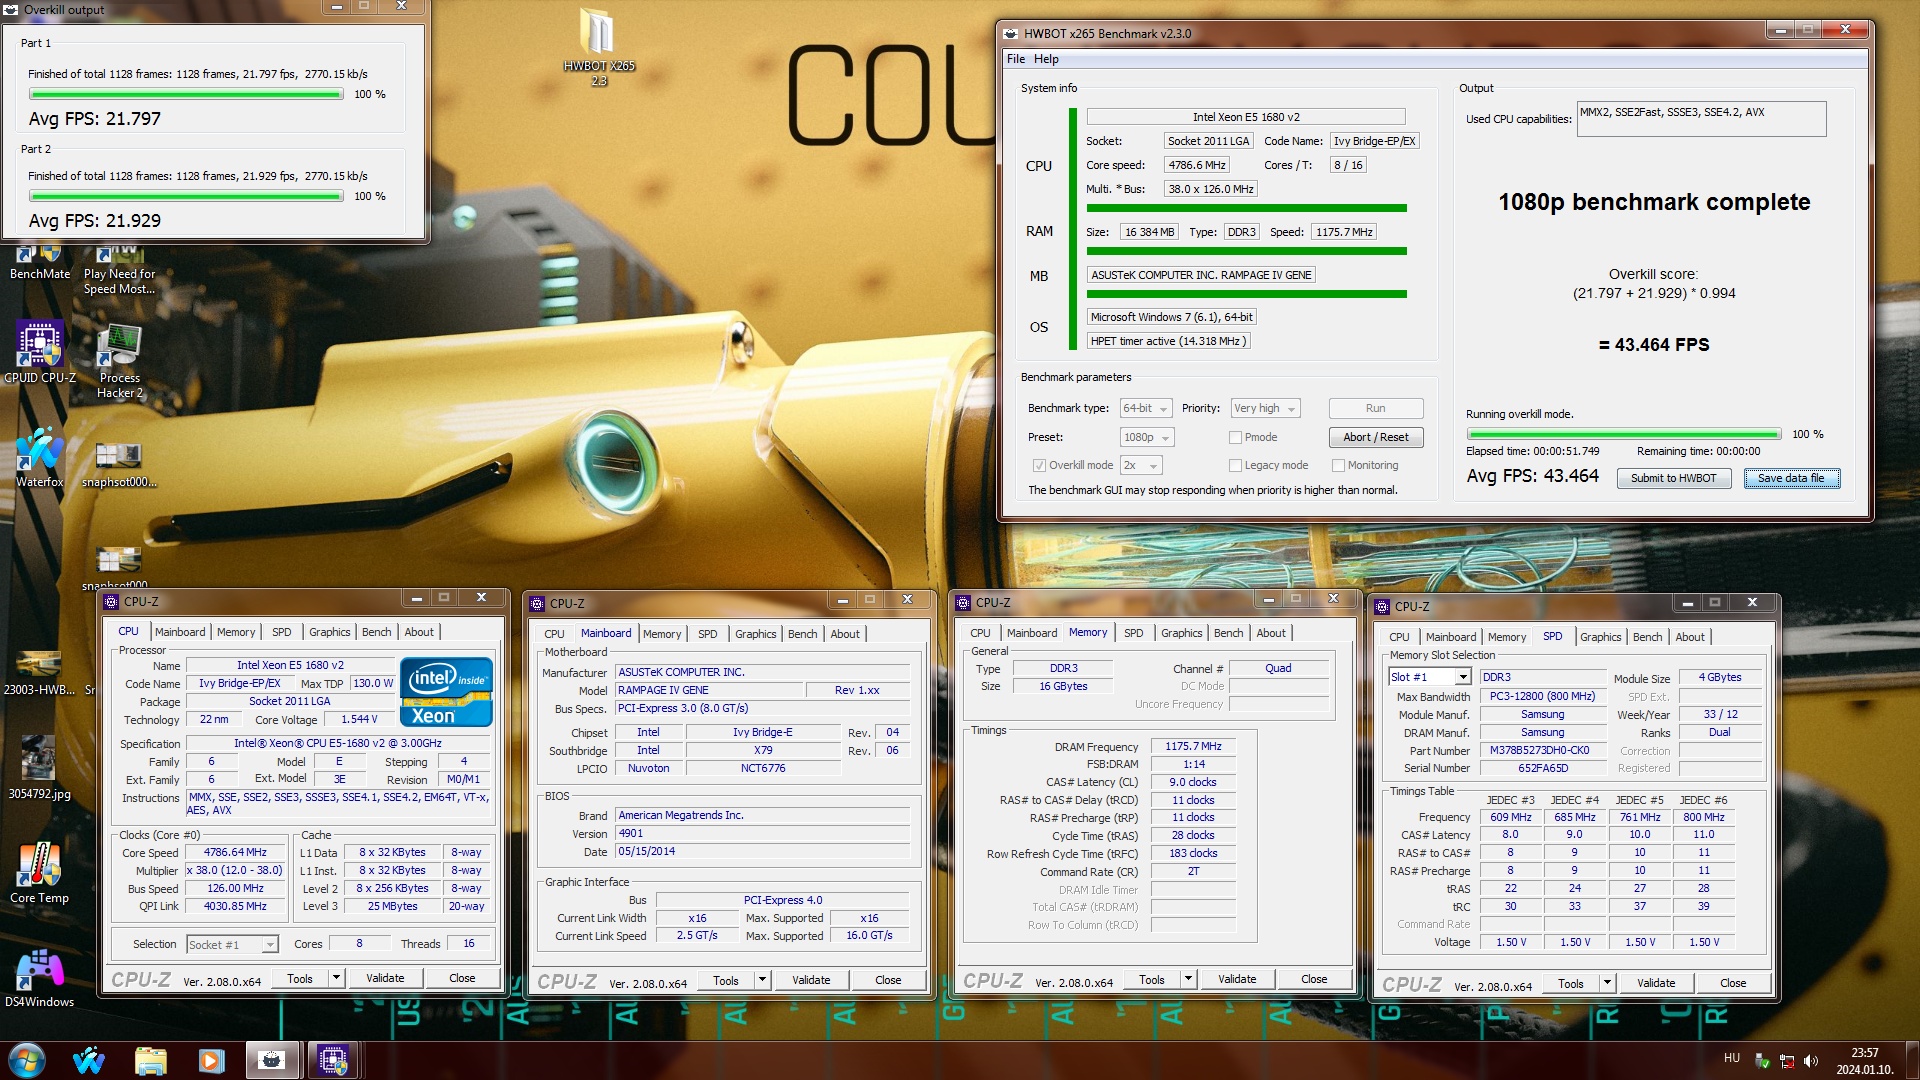The image size is (1920, 1080).
Task: Open the 3054792.jpg image file
Action: pyautogui.click(x=40, y=768)
